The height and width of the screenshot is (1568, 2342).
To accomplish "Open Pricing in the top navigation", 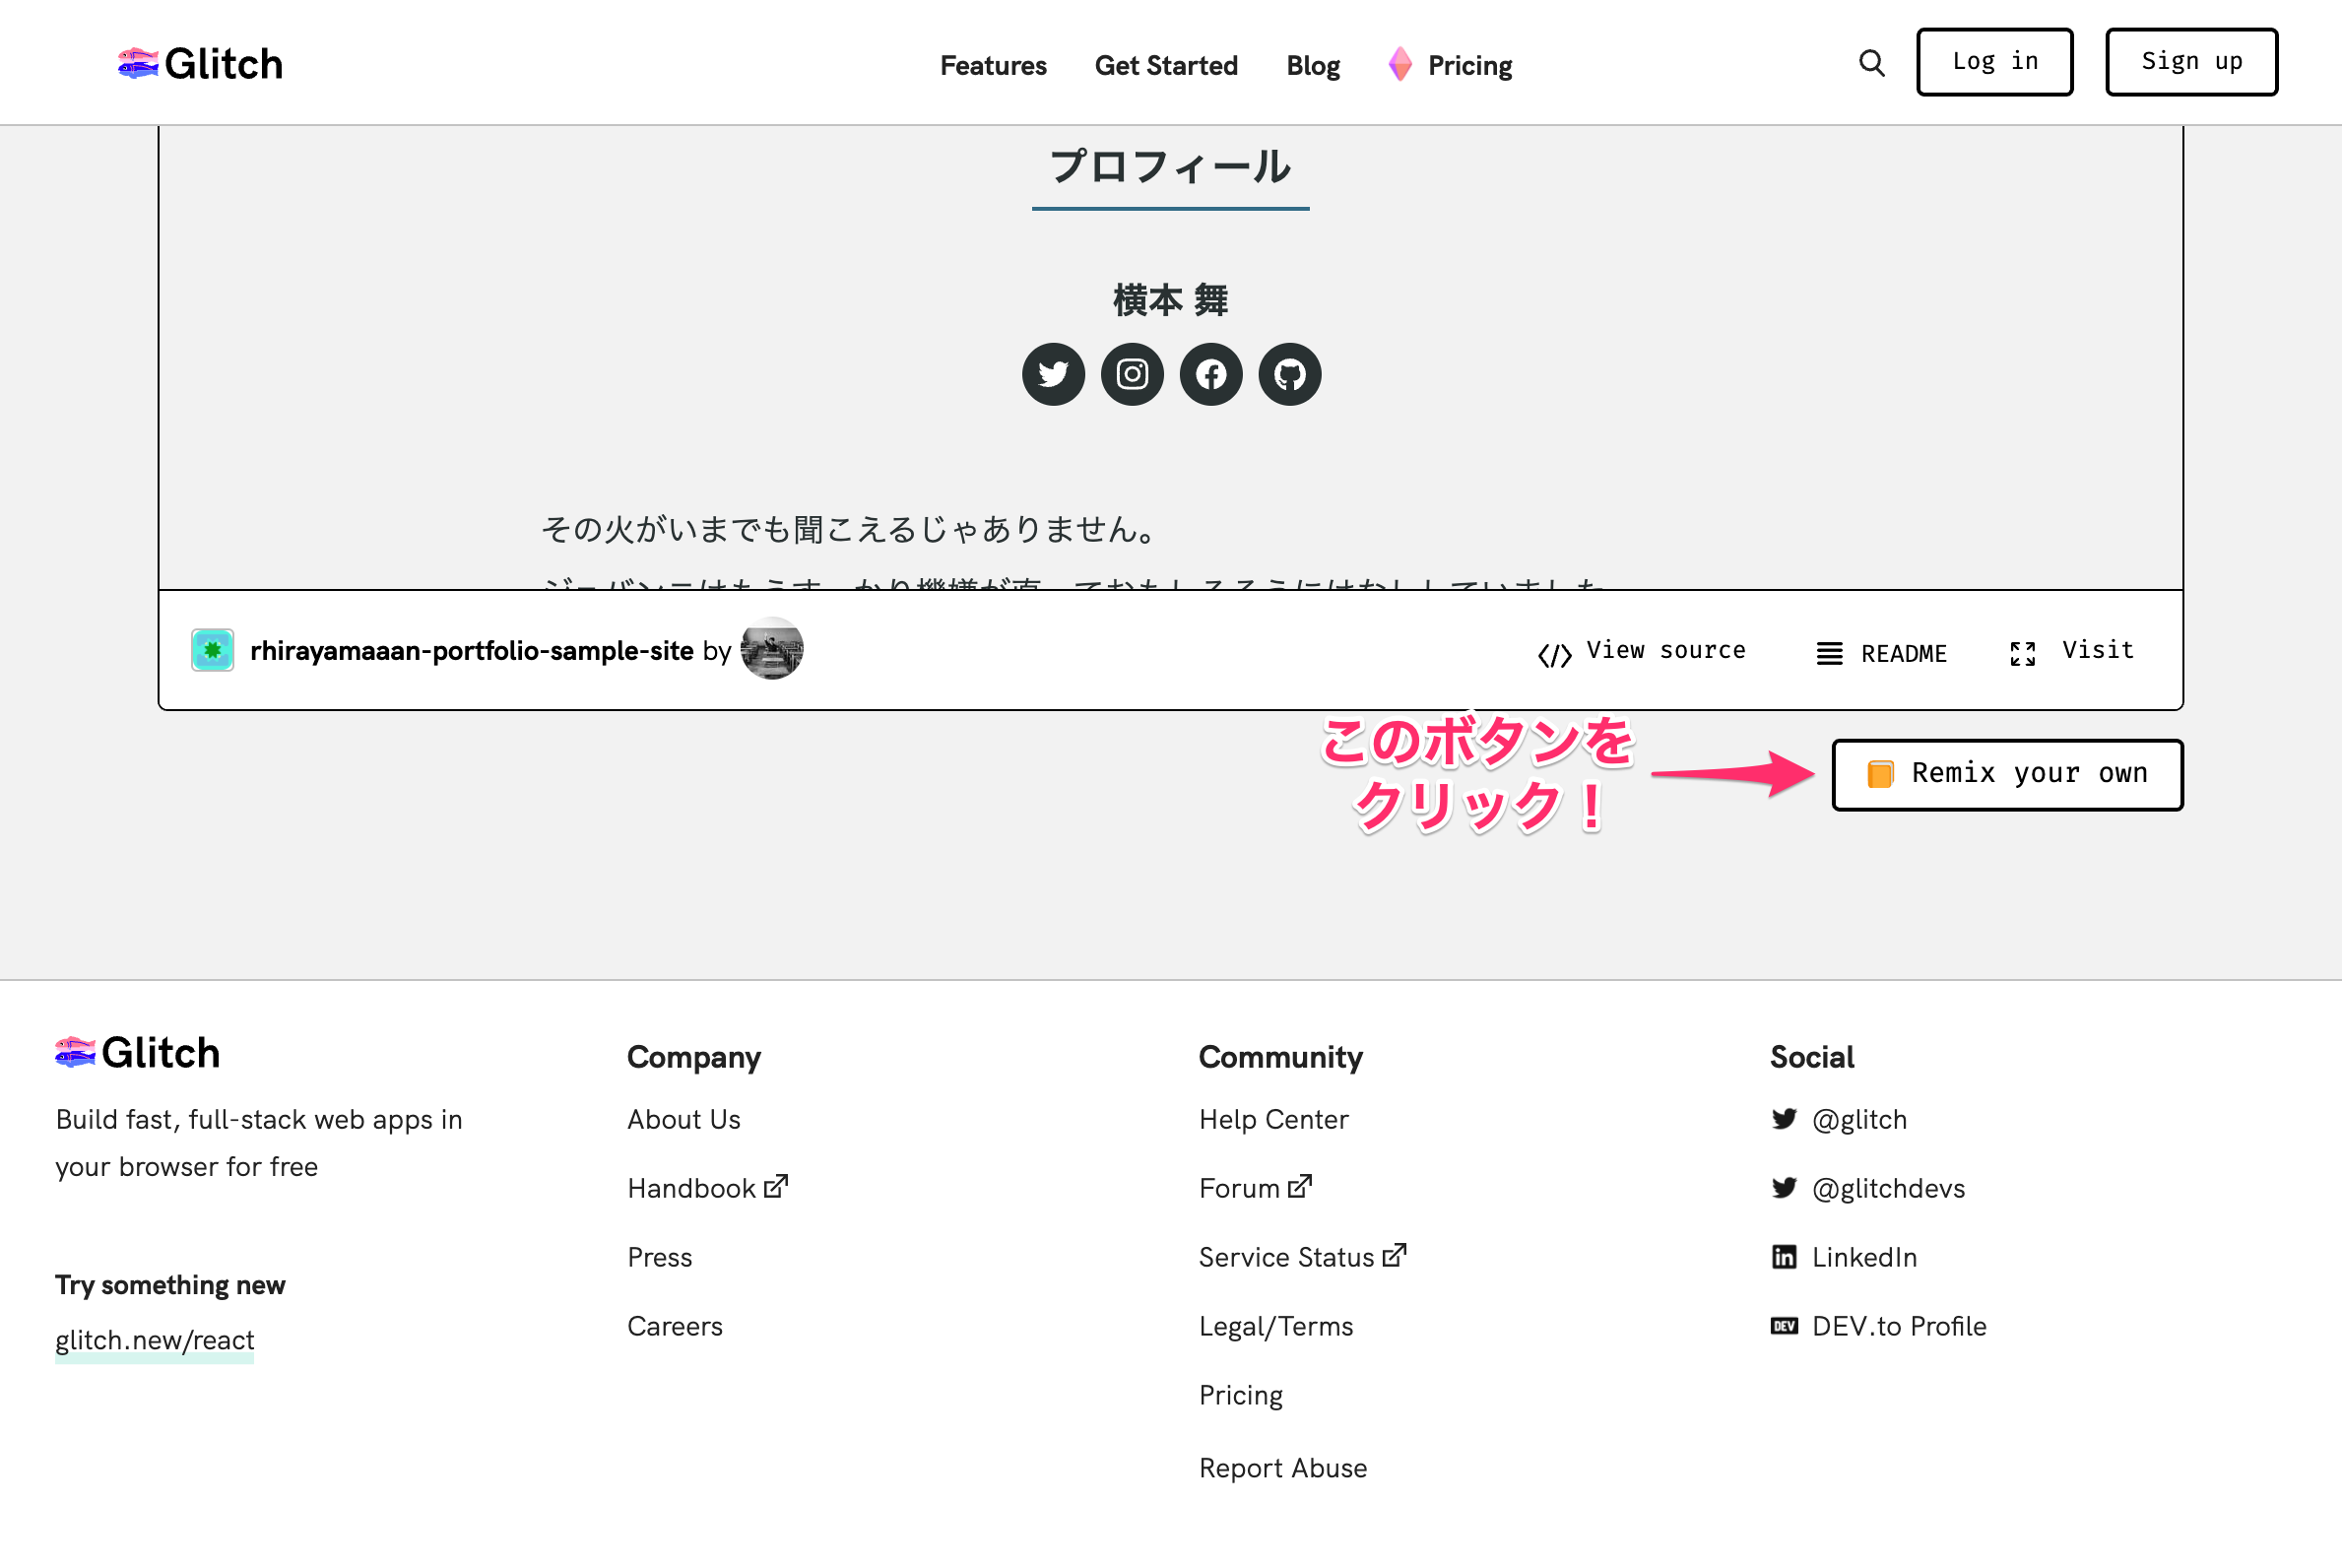I will (x=1469, y=66).
